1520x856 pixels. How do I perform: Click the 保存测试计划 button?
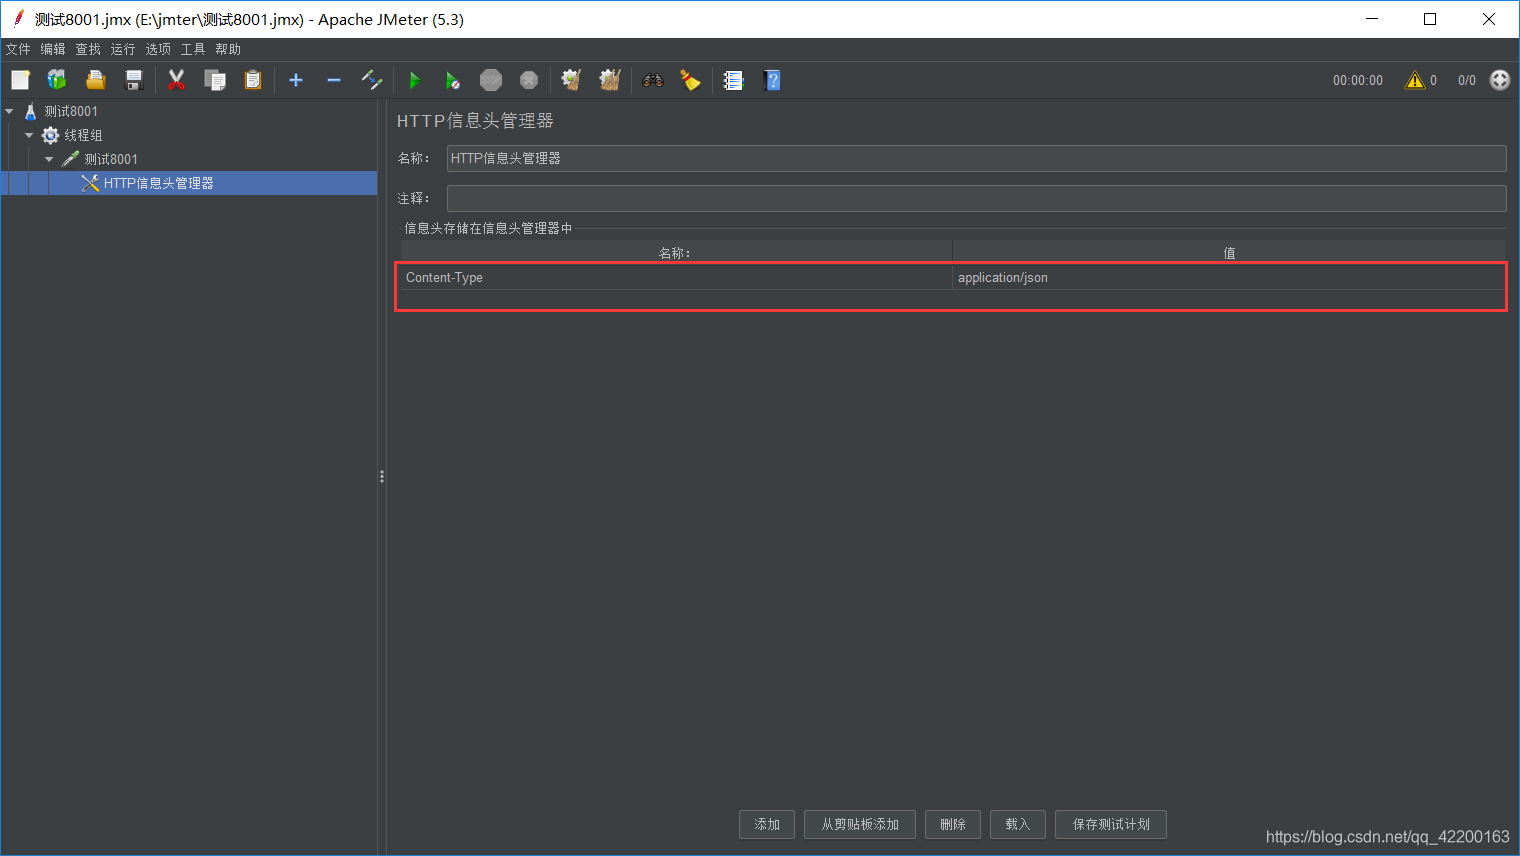click(1111, 824)
